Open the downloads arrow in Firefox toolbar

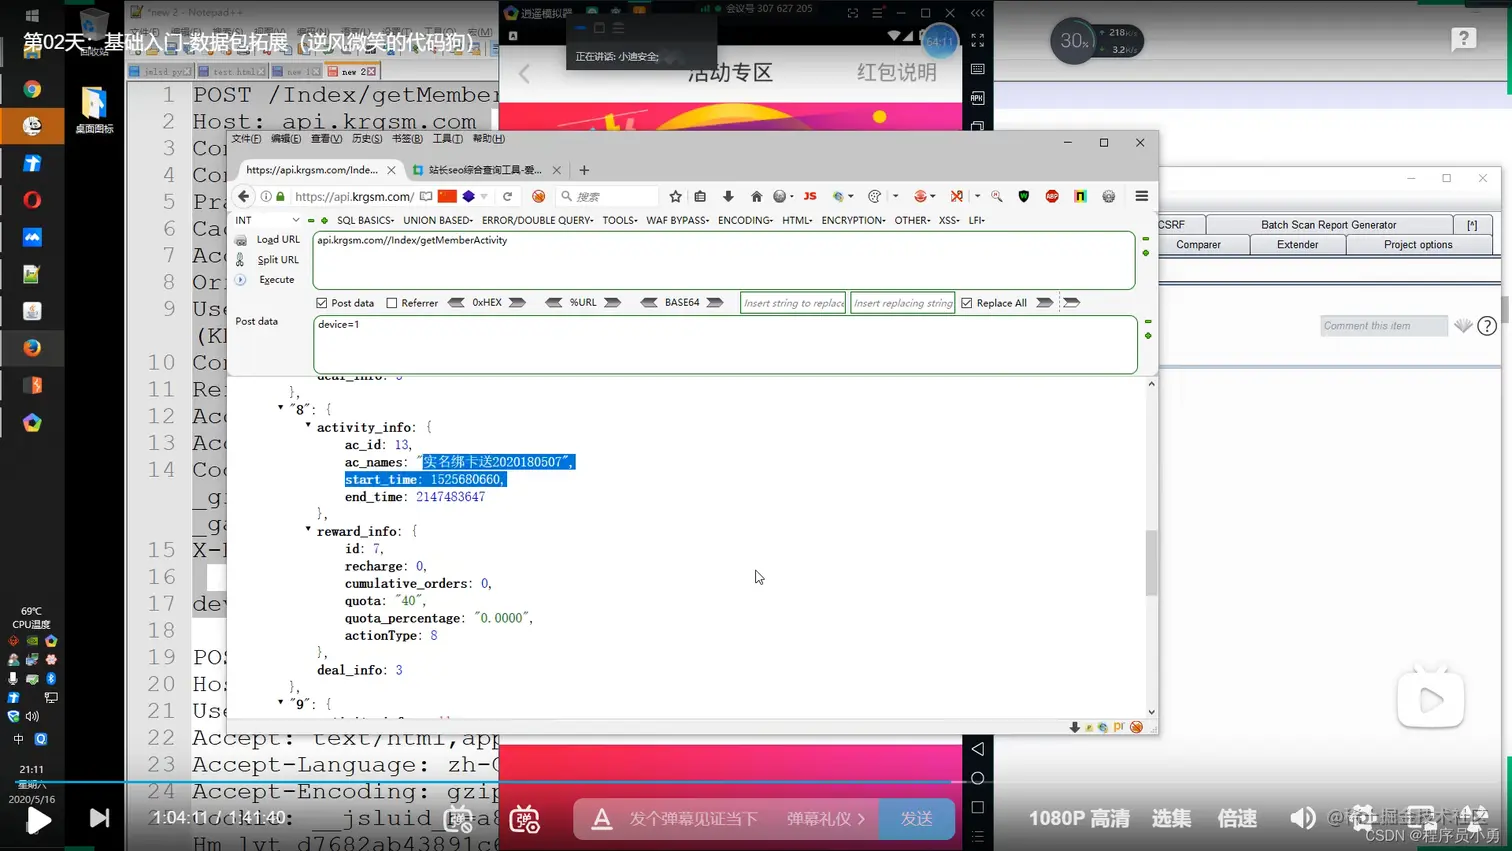(728, 196)
